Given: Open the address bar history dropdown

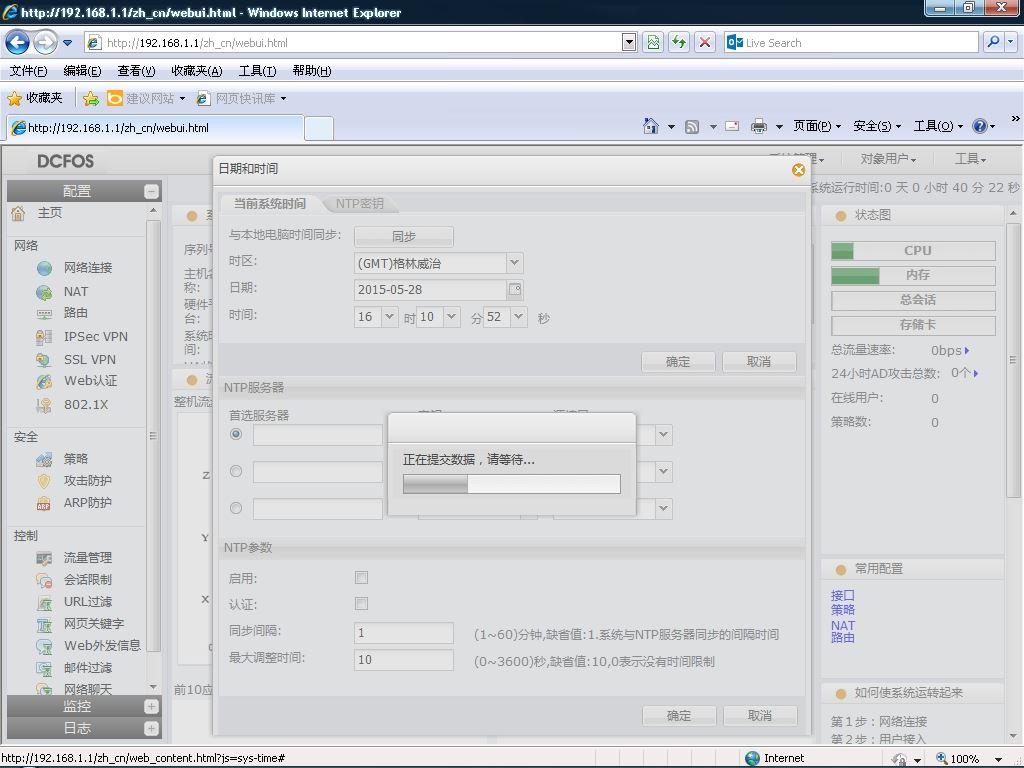Looking at the screenshot, I should coord(629,43).
